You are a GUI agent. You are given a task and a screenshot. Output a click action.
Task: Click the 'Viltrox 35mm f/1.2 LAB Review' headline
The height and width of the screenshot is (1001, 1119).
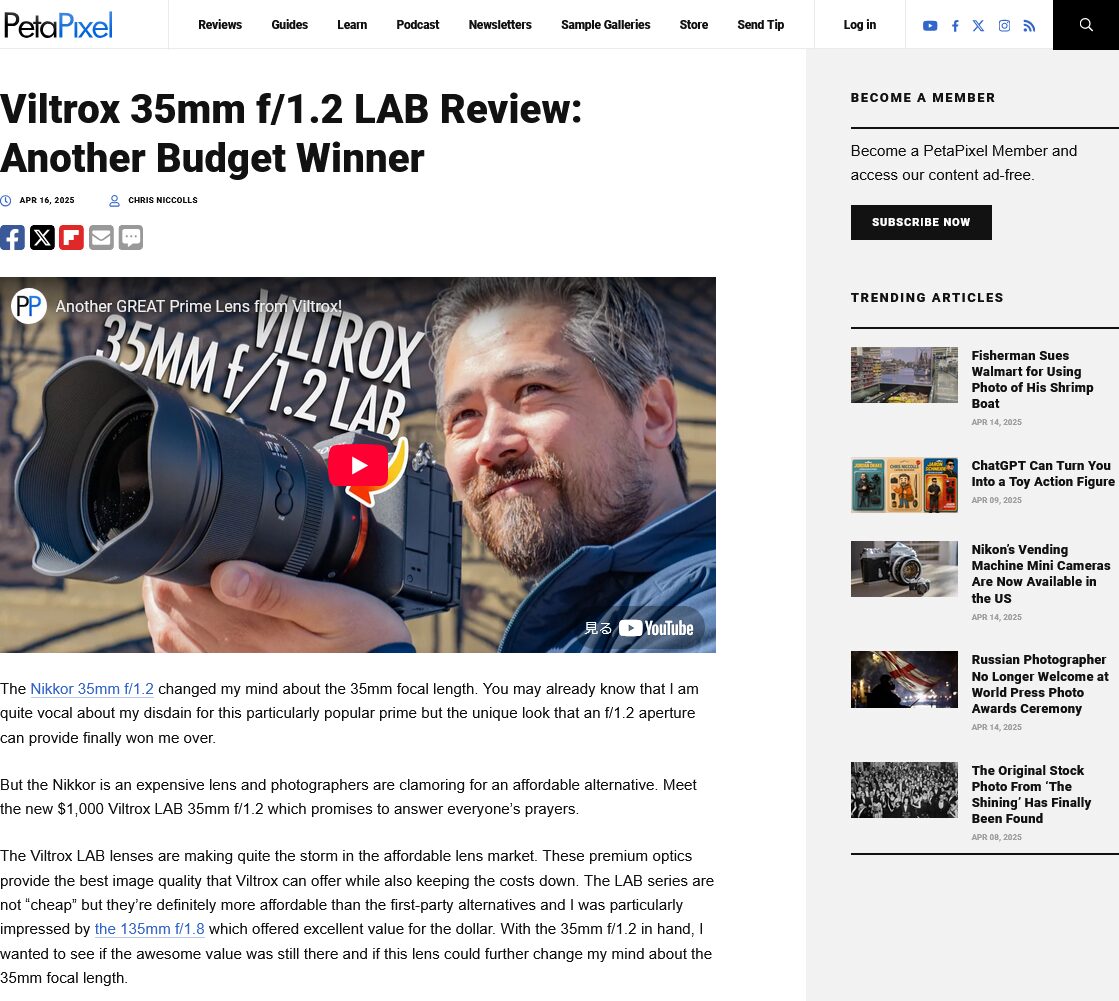(291, 133)
